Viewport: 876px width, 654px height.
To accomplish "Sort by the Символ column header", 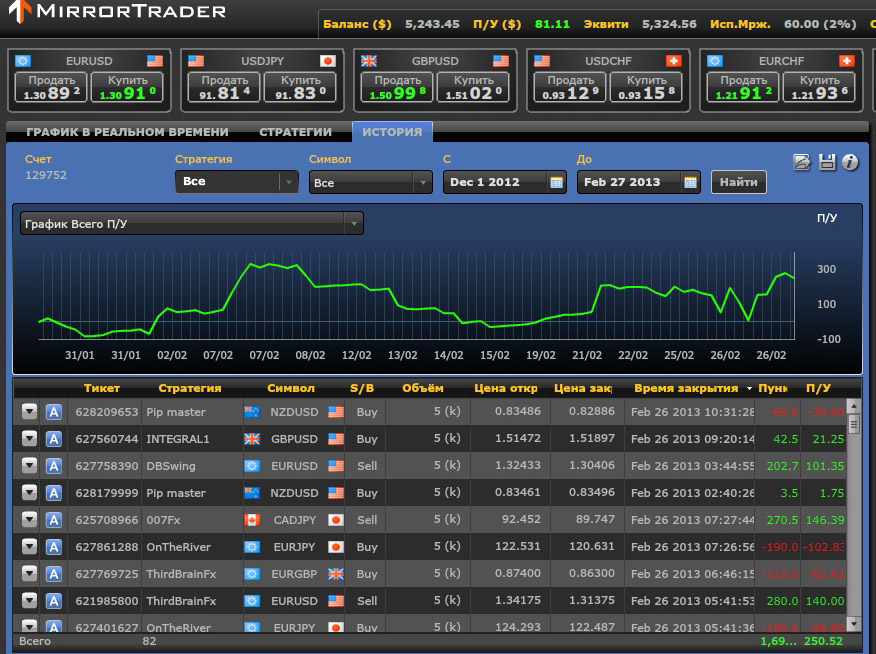I will pos(291,388).
